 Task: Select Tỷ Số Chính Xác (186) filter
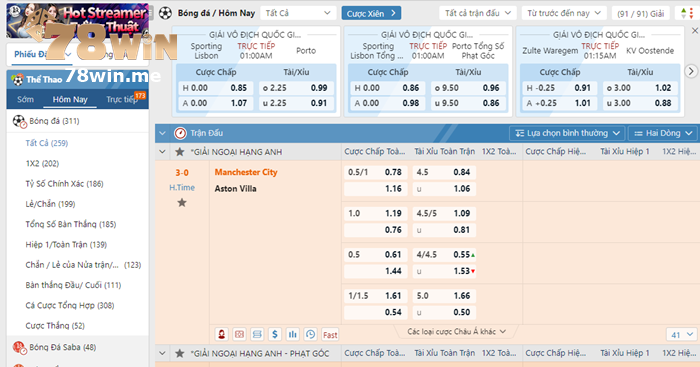[64, 184]
